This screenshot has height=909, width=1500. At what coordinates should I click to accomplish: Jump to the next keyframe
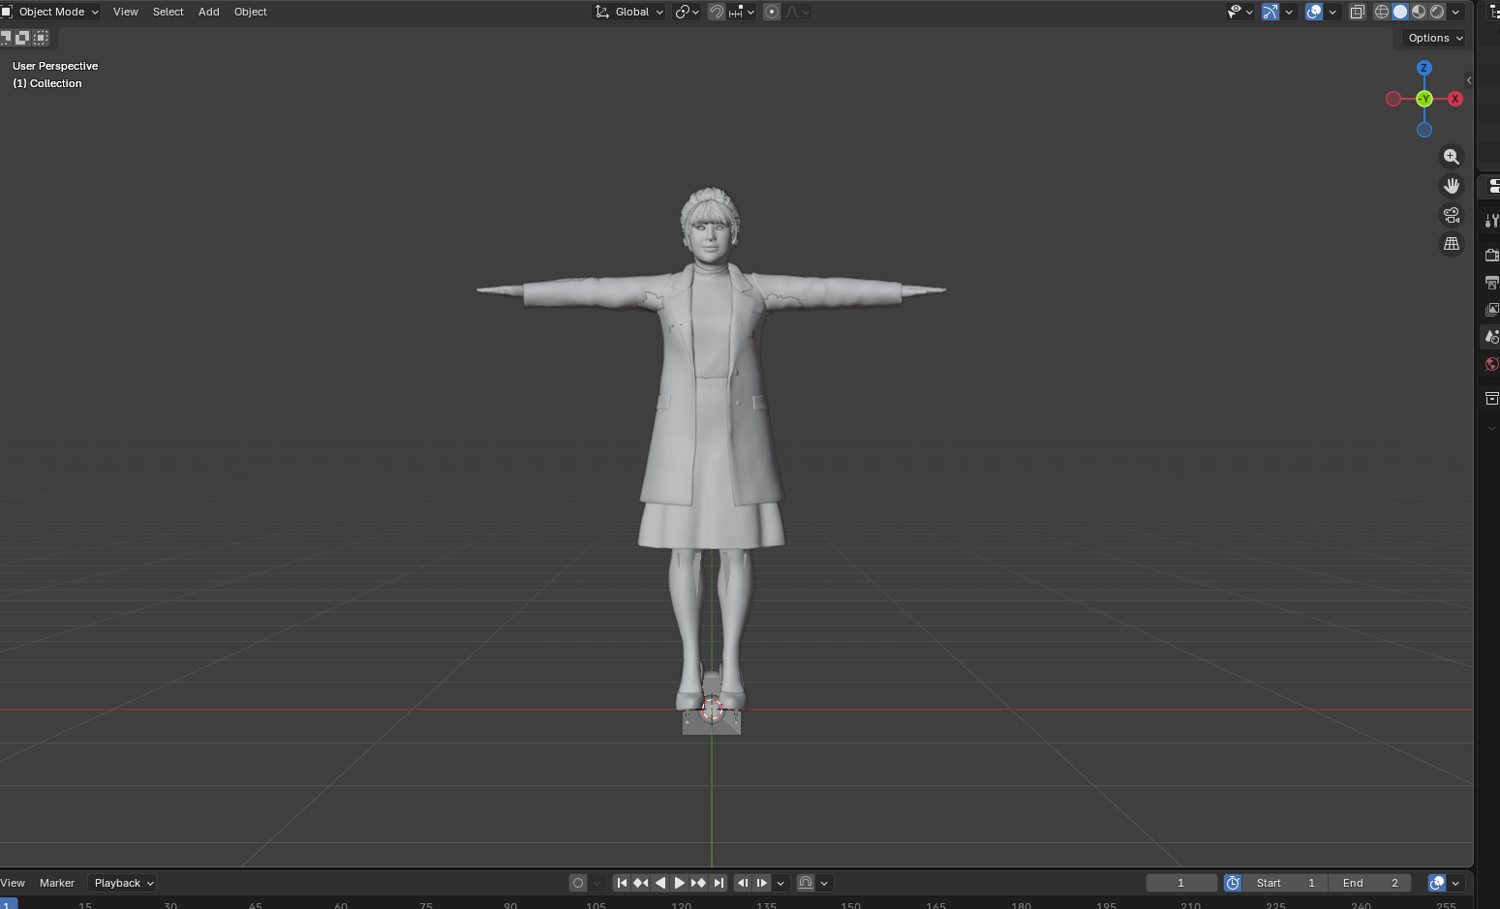[x=698, y=883]
